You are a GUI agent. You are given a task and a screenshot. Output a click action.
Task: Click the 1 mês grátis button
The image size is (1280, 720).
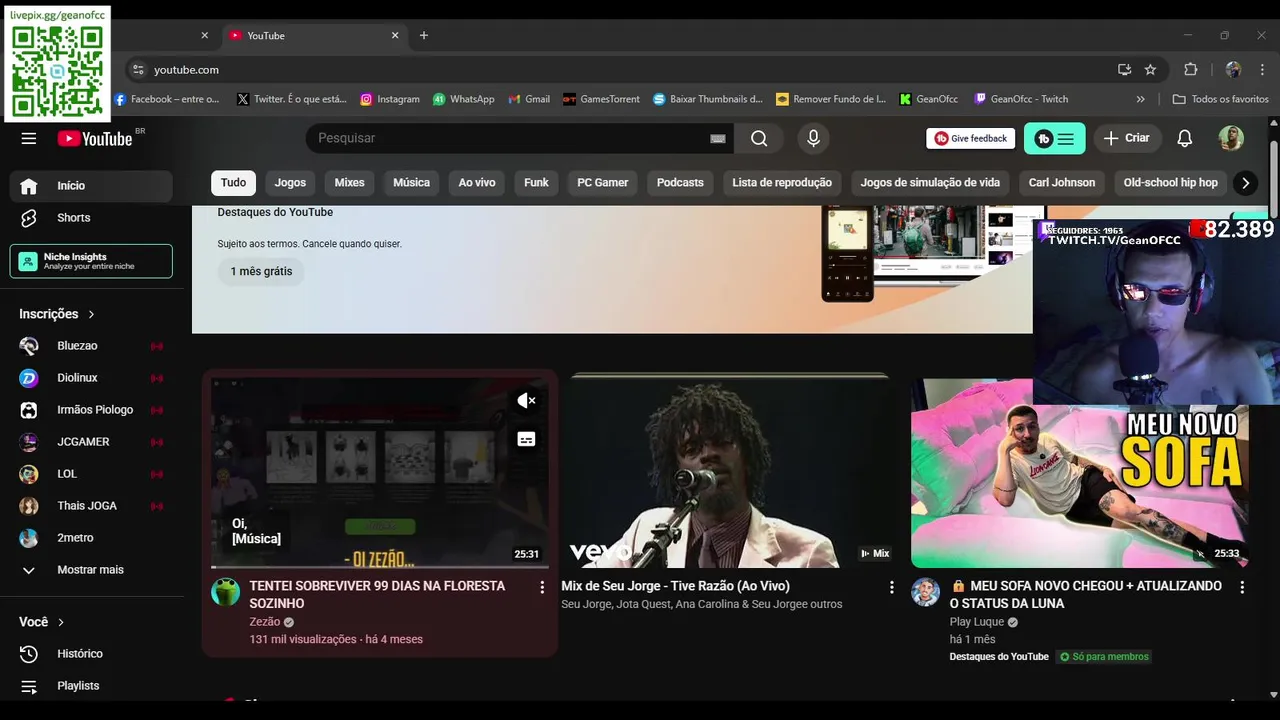pos(261,271)
